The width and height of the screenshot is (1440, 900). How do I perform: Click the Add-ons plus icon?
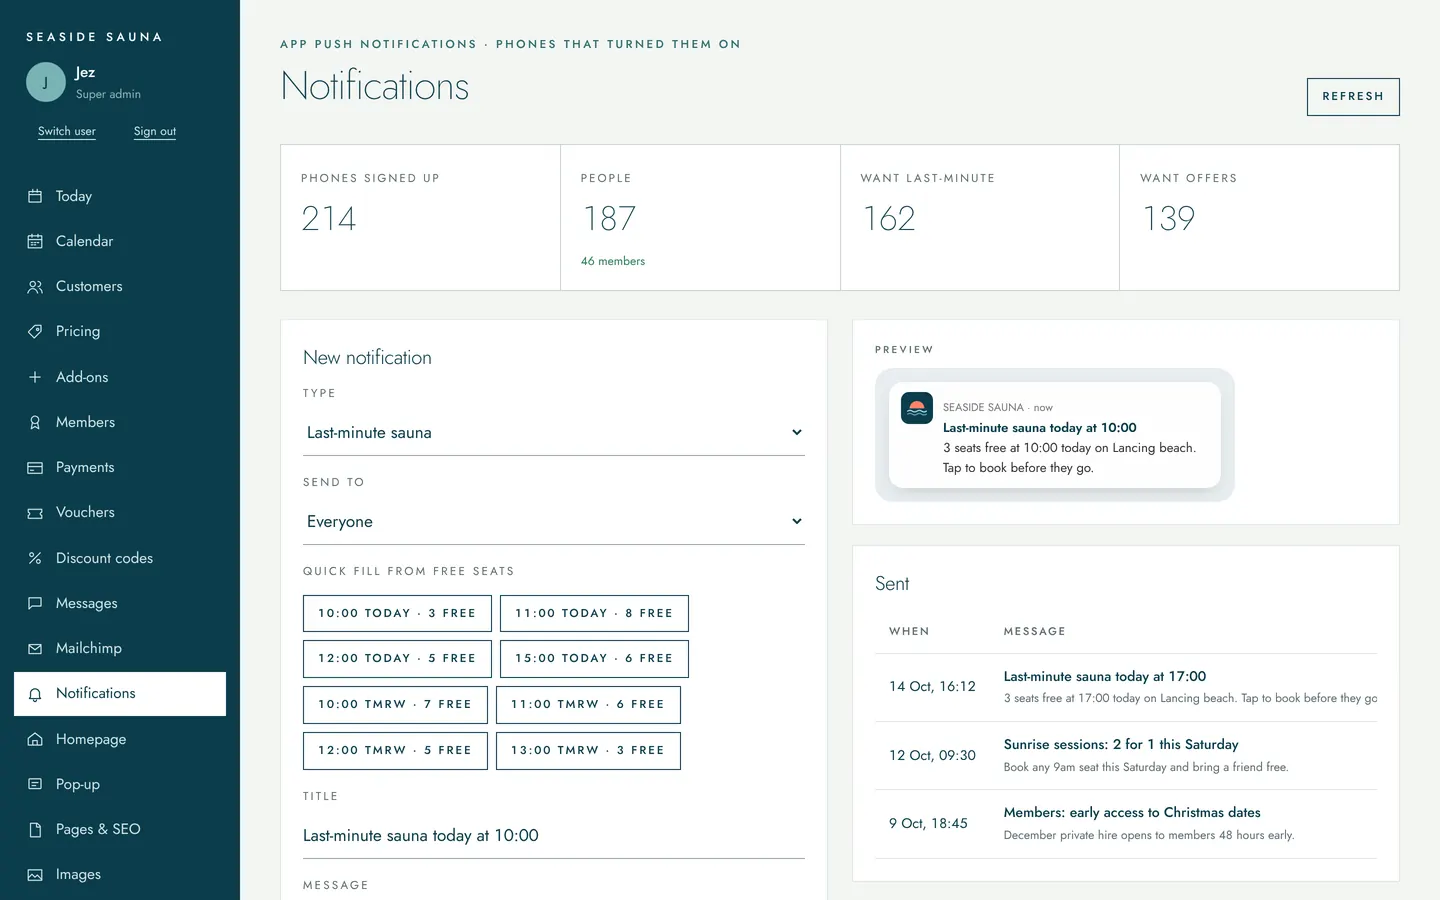[x=35, y=377]
